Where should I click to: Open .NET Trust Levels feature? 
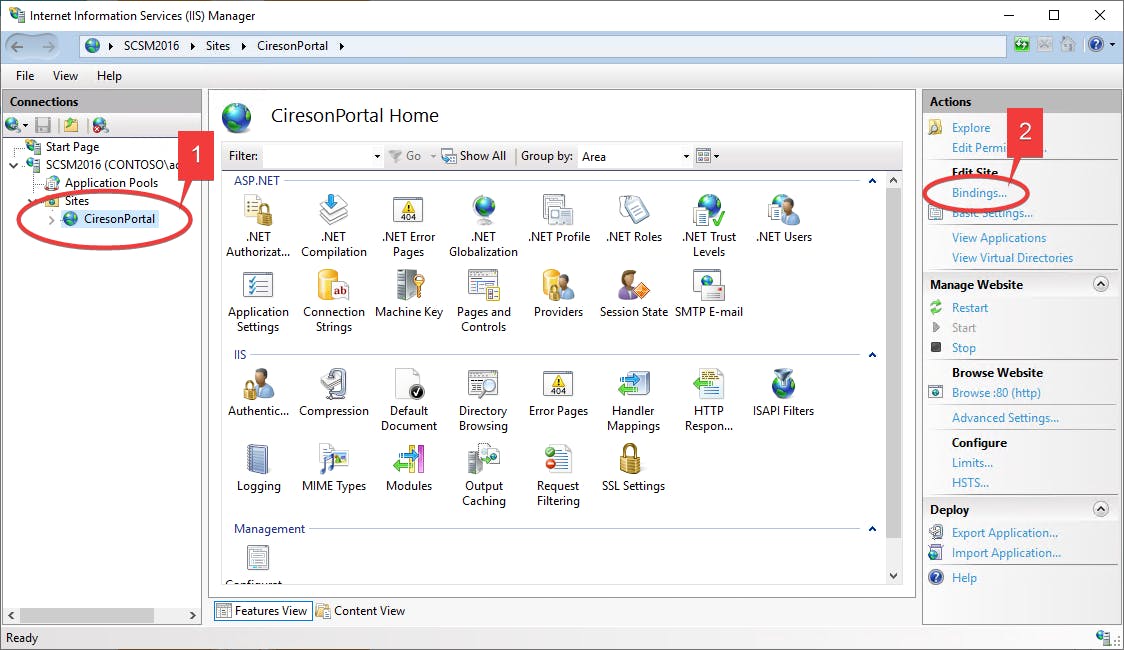click(709, 226)
